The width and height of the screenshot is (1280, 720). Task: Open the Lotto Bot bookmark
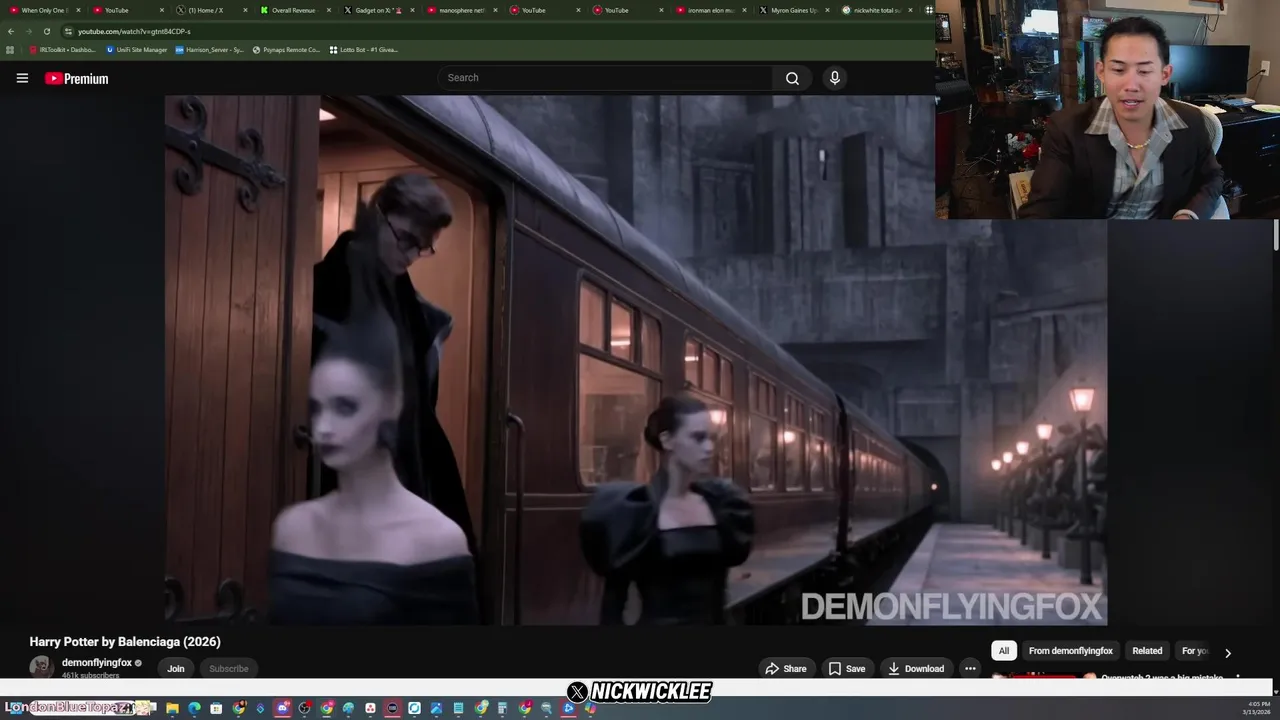[364, 49]
